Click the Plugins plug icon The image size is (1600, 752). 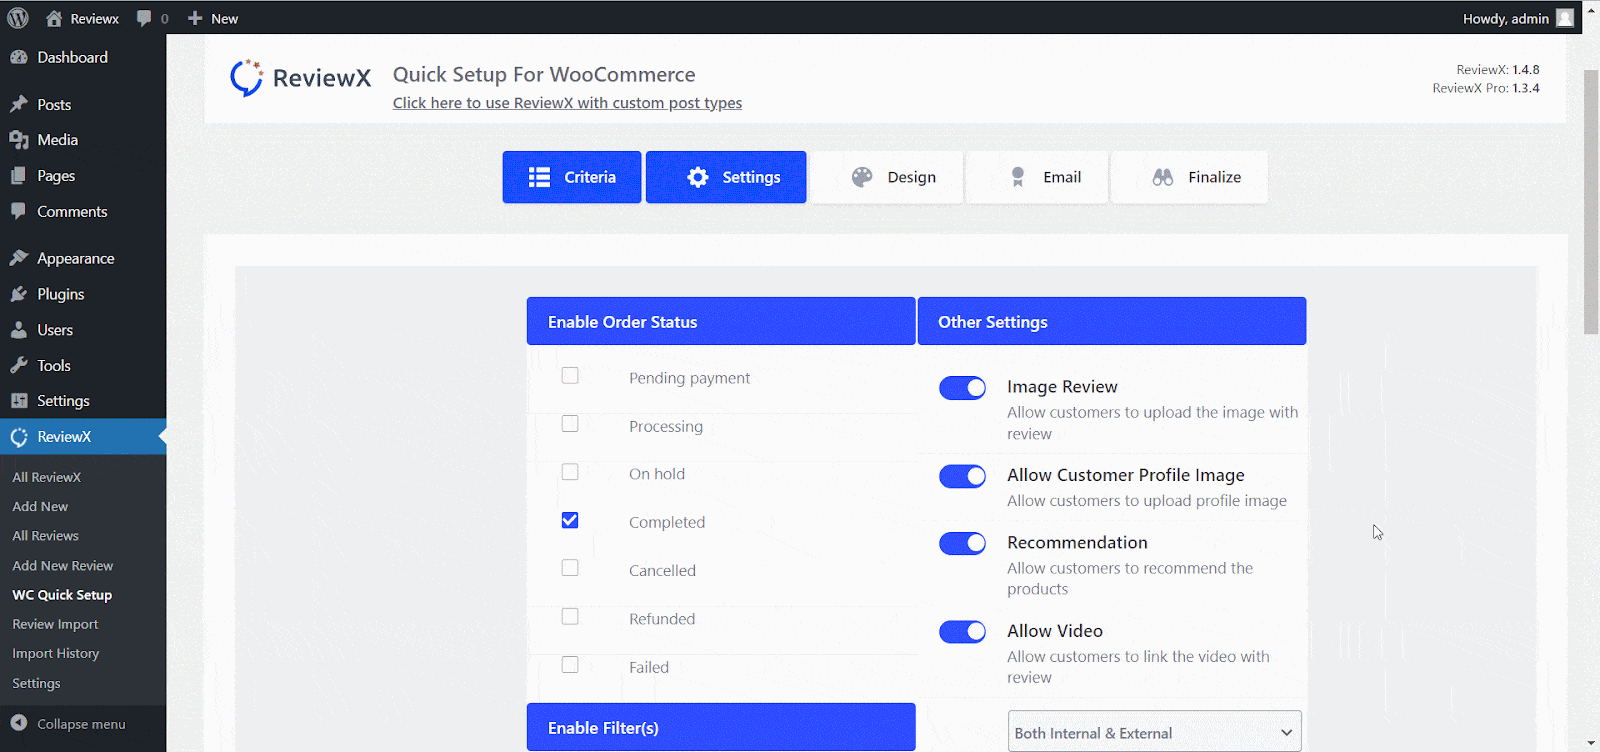[x=19, y=294]
